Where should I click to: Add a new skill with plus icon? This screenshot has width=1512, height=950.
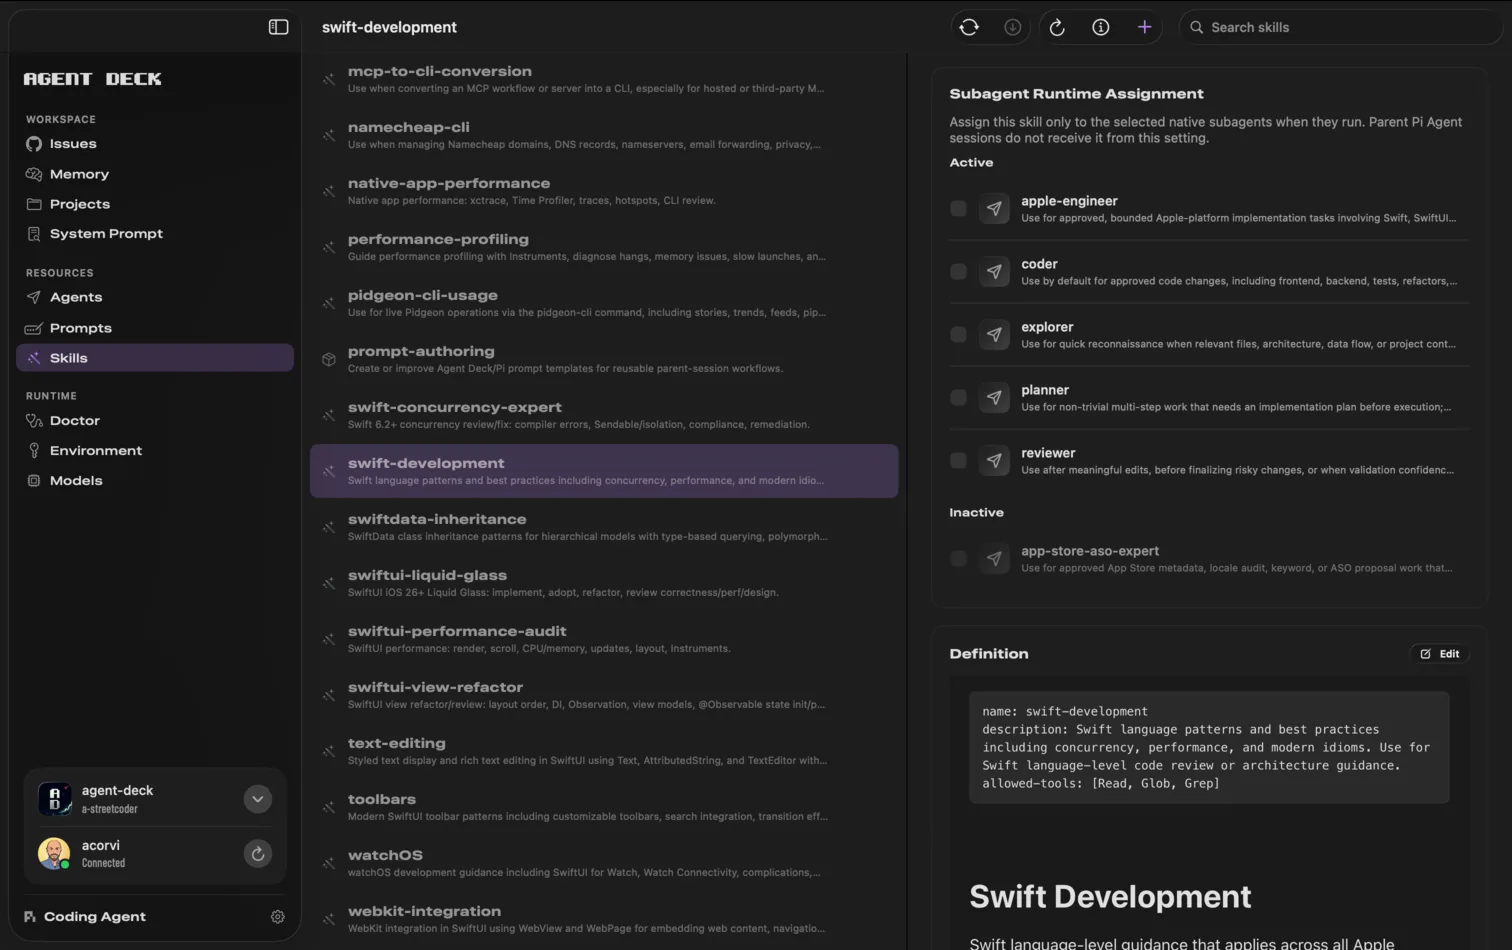click(x=1145, y=27)
